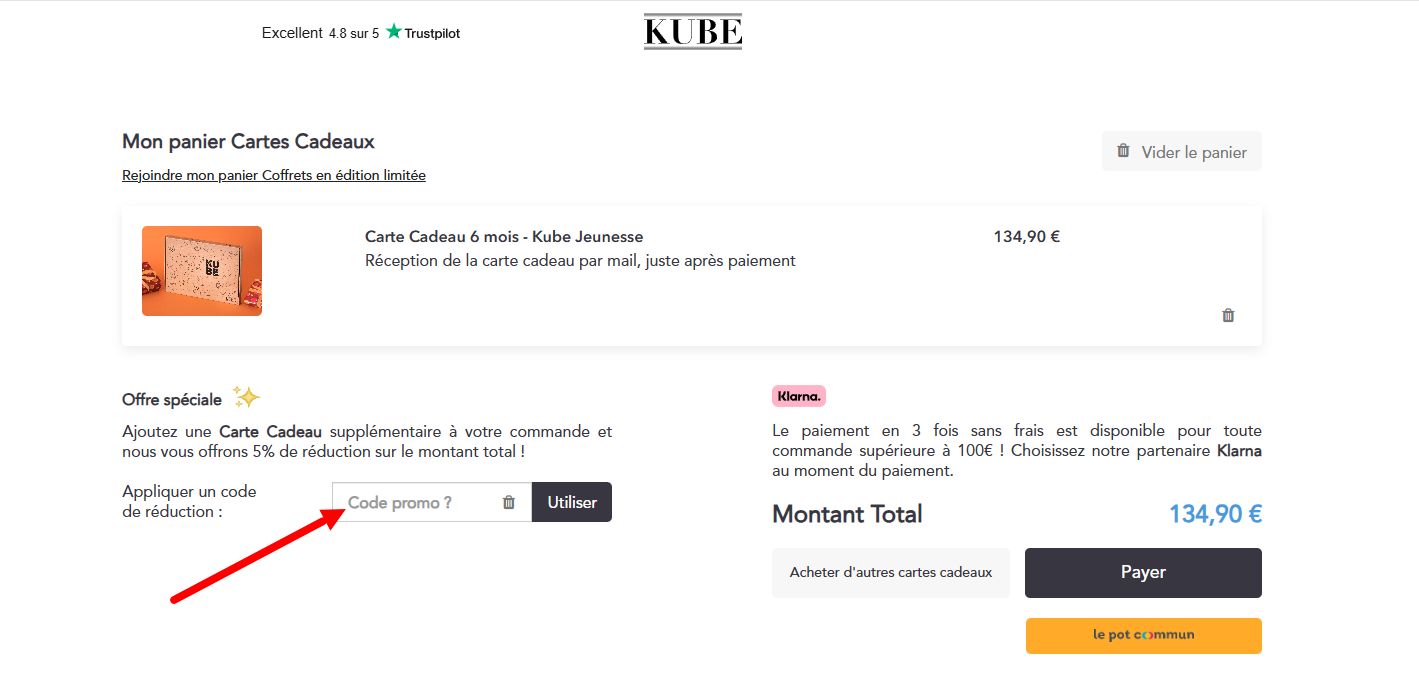The image size is (1419, 699).
Task: Click the Trustpilot green star icon
Action: click(393, 31)
